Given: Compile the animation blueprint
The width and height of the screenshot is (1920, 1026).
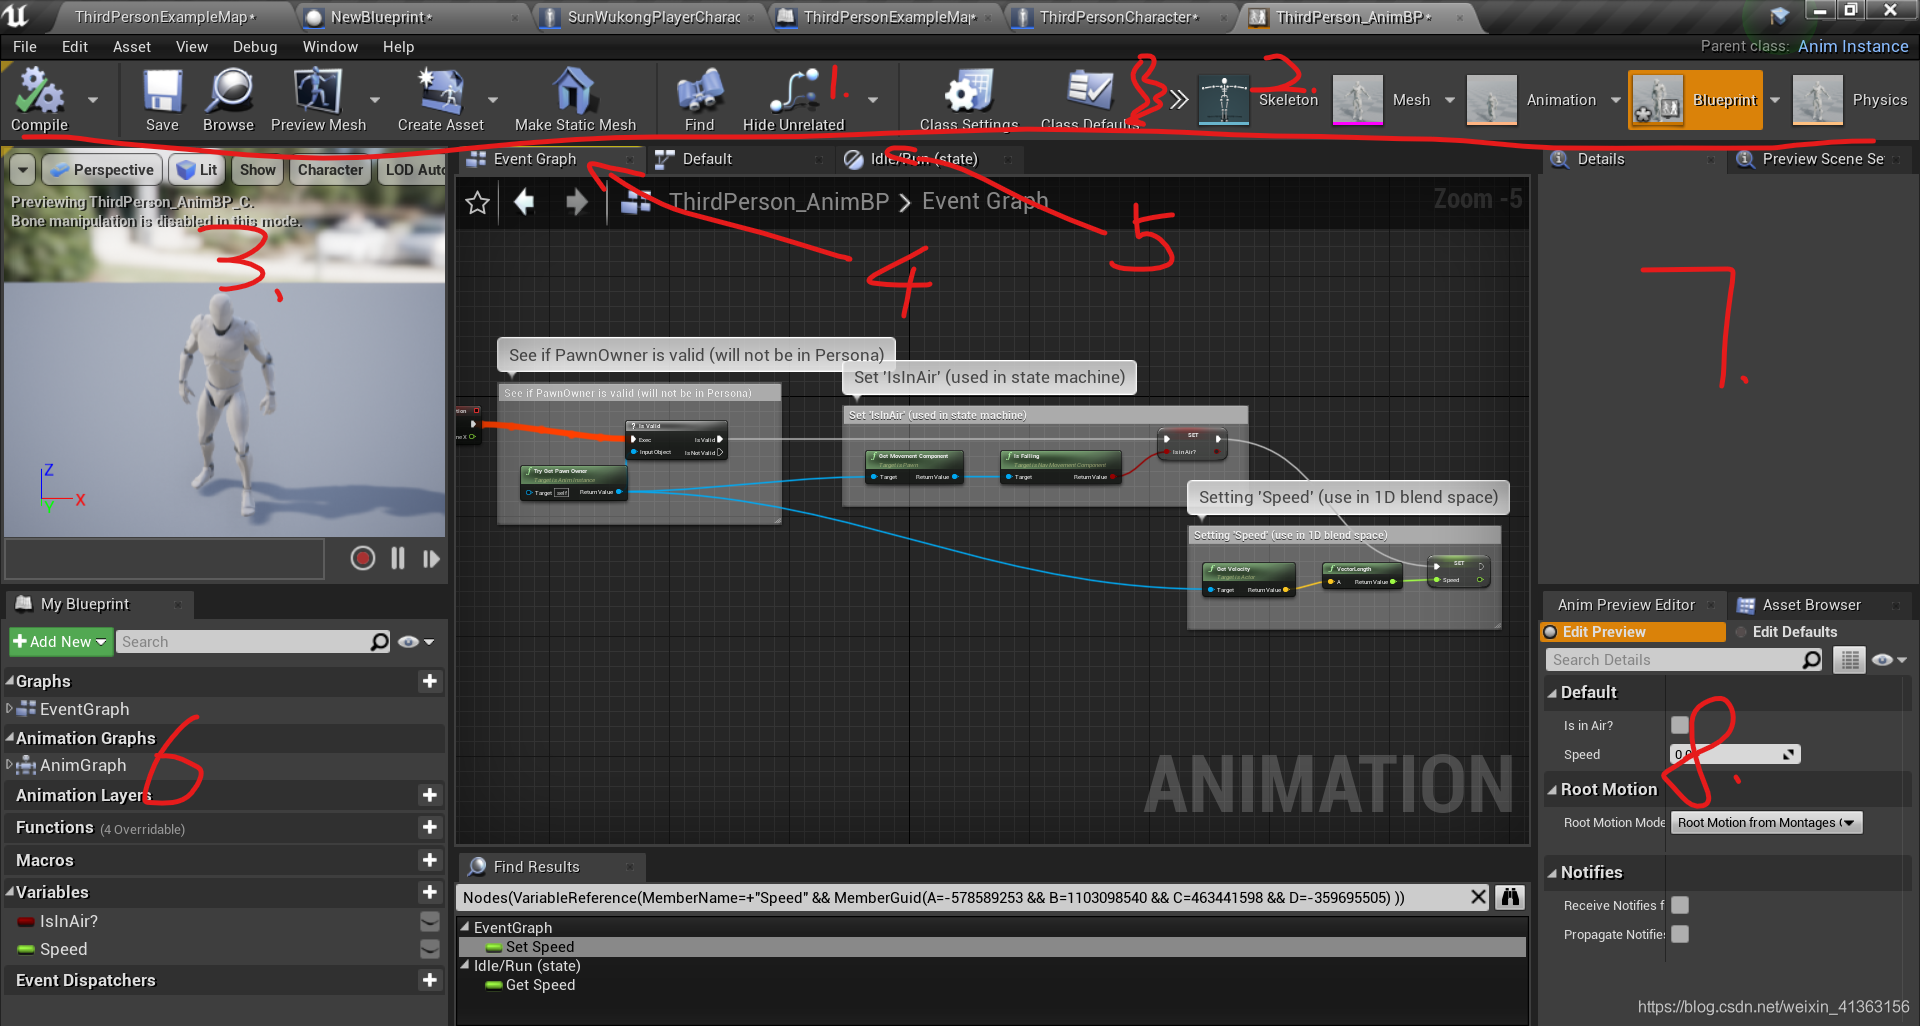Looking at the screenshot, I should click(x=39, y=100).
